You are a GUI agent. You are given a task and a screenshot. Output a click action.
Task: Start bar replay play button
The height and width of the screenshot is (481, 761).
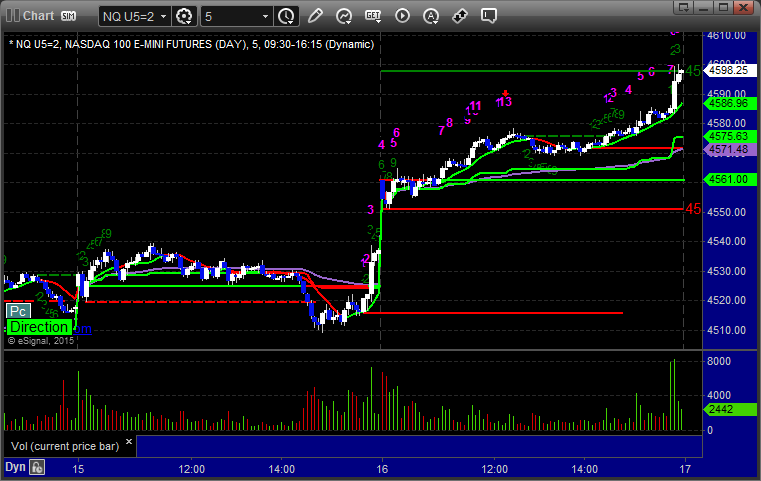402,16
